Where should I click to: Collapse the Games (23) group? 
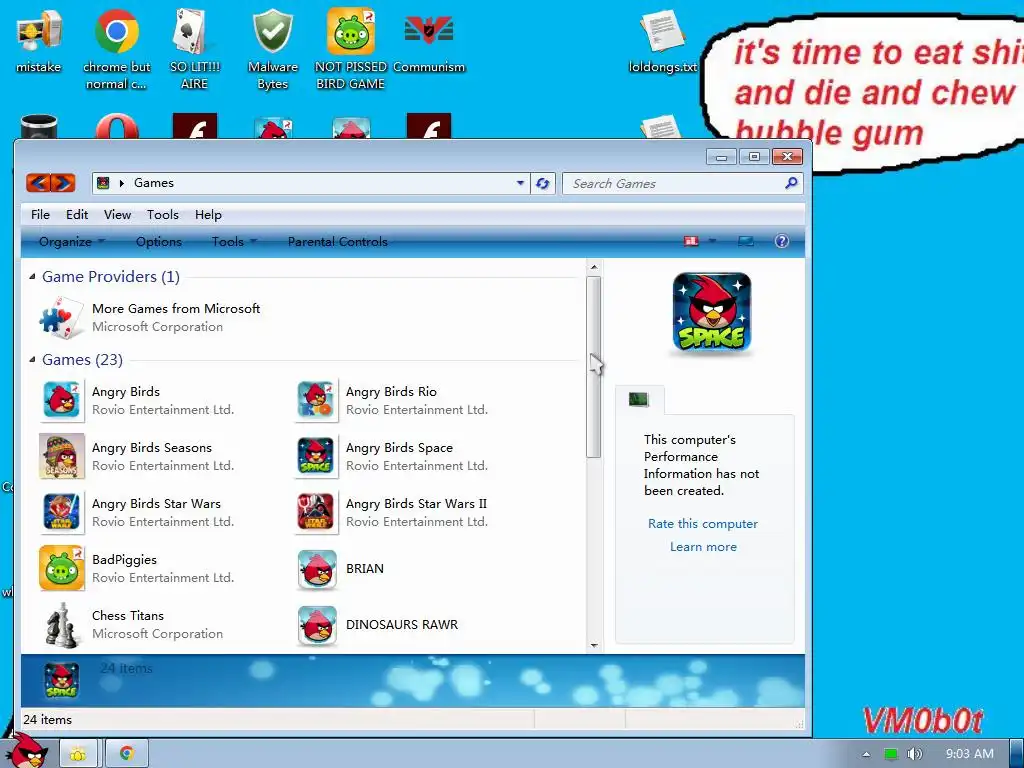coord(32,360)
